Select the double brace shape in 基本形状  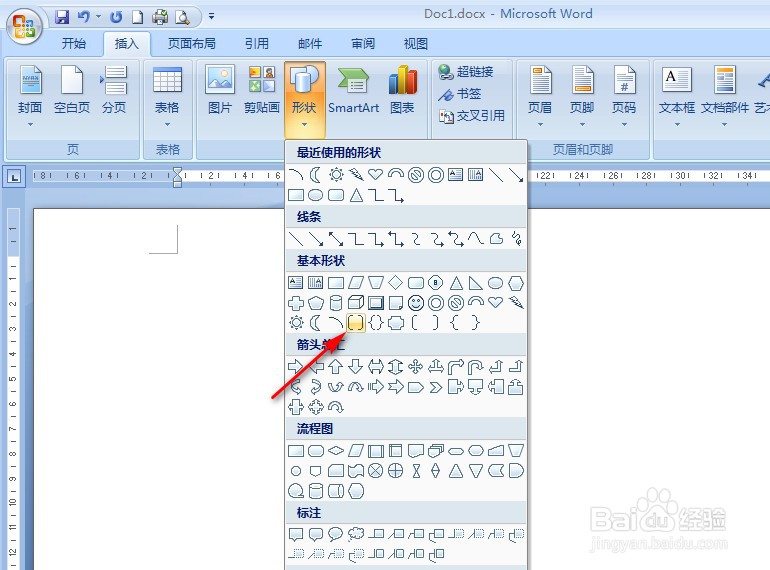(x=376, y=323)
